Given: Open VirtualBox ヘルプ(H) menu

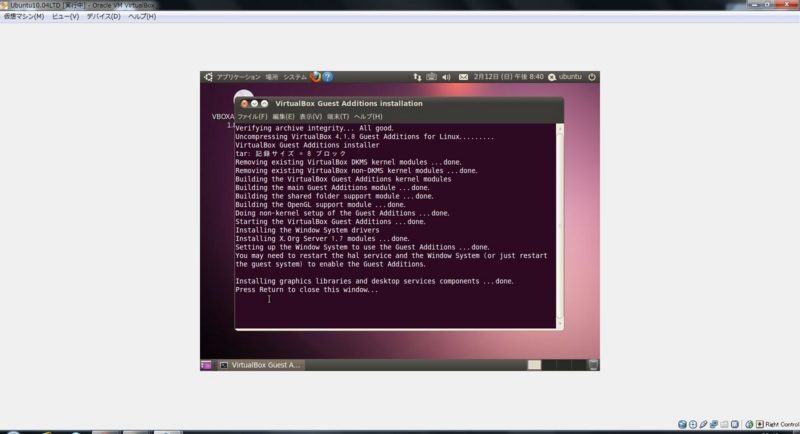Looking at the screenshot, I should (142, 16).
